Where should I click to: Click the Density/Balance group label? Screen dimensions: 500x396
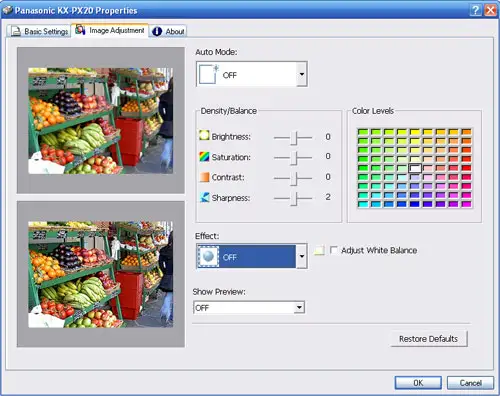(229, 111)
